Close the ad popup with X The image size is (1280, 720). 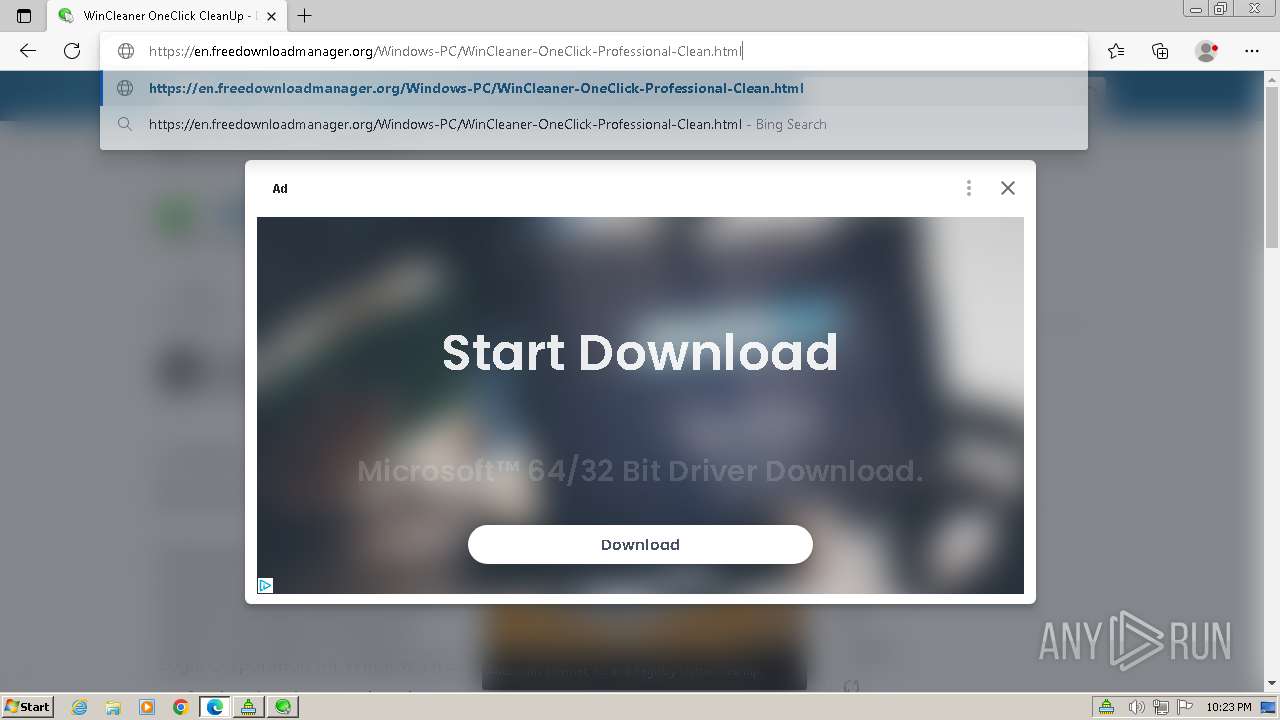pos(1008,188)
